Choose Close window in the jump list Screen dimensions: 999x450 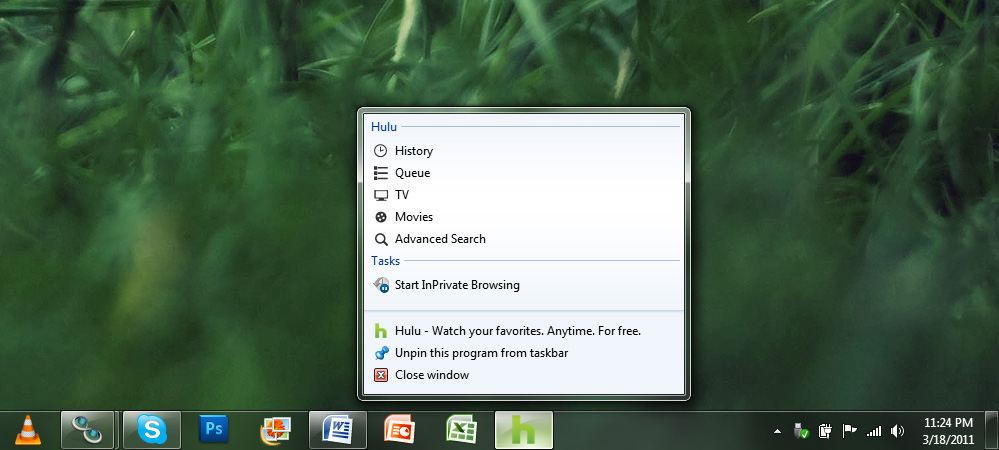pos(524,375)
